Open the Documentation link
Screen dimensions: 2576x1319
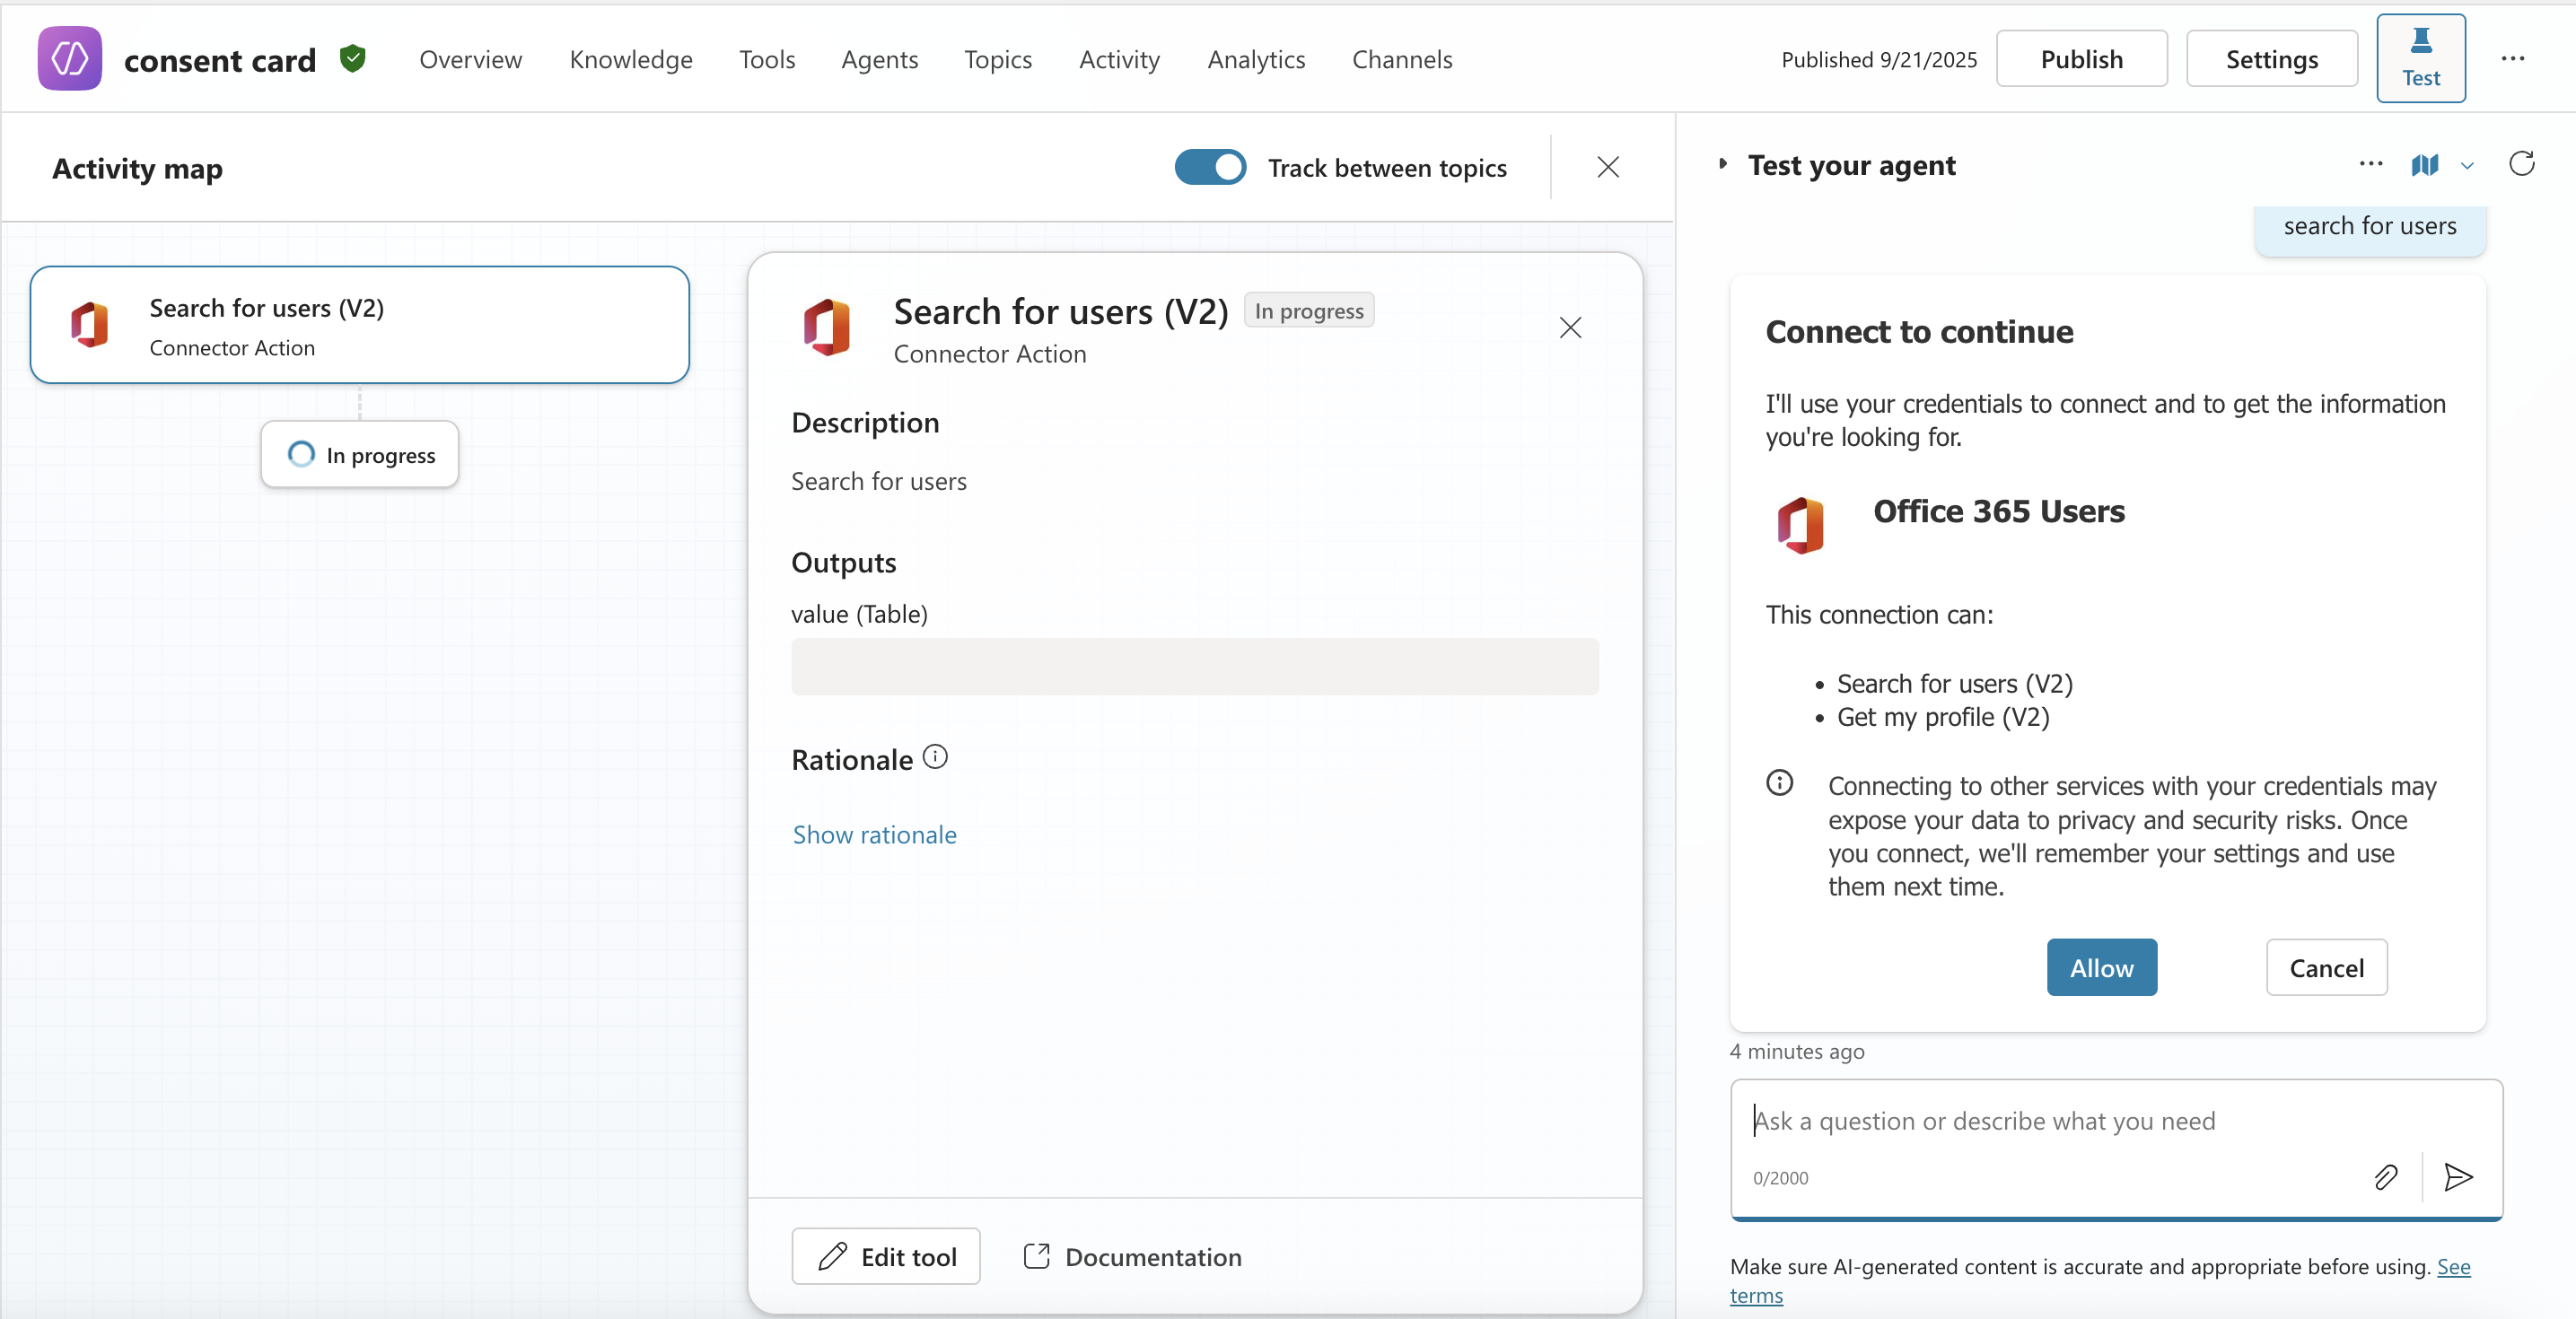(1132, 1256)
